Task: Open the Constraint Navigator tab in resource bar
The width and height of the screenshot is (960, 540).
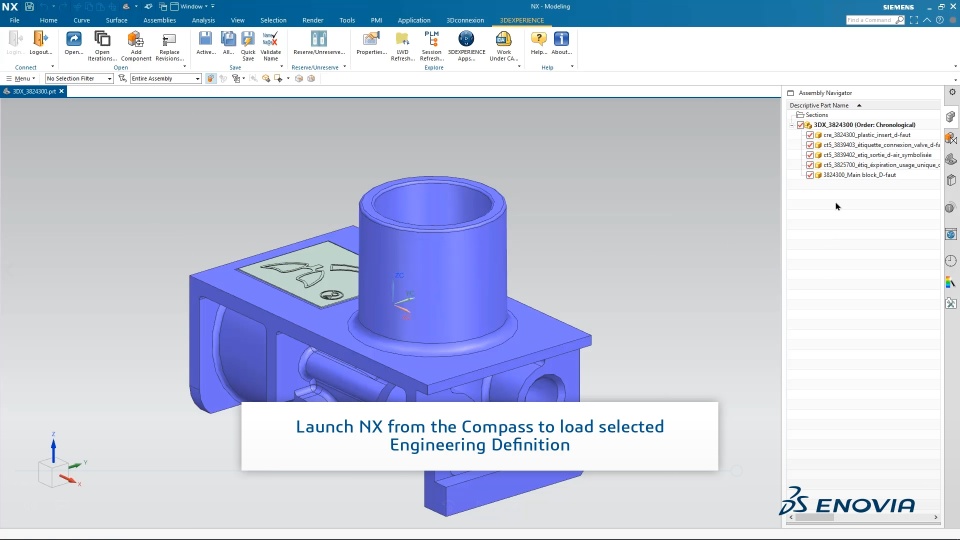Action: coord(950,138)
